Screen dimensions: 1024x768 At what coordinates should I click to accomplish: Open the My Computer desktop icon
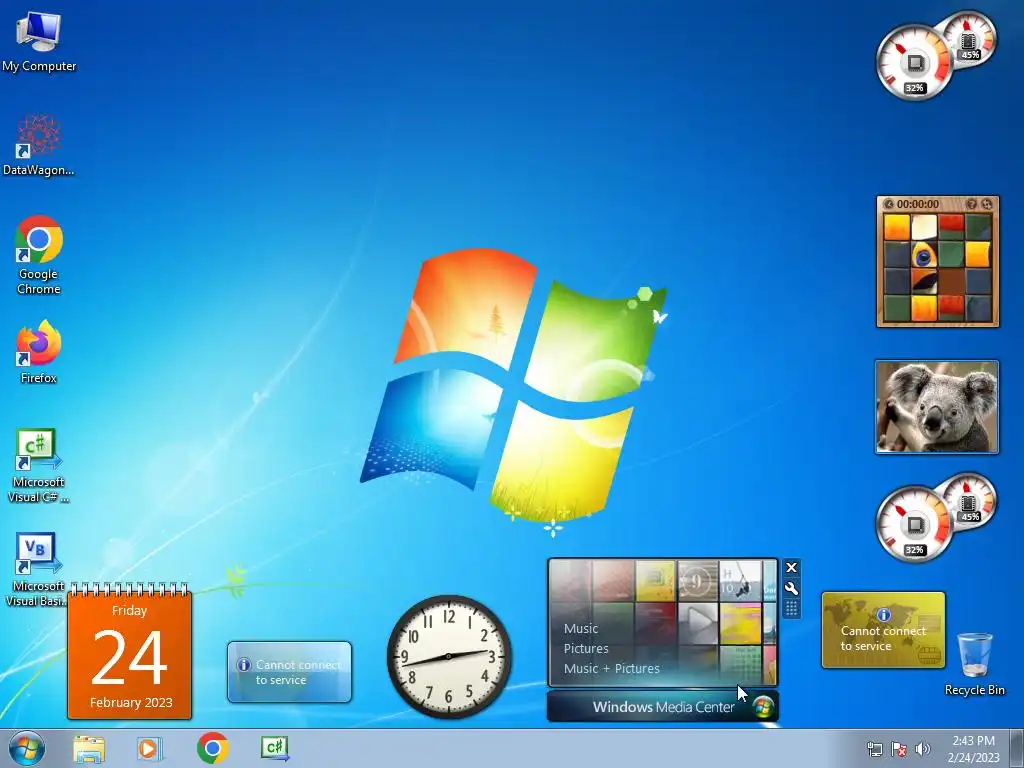(39, 40)
